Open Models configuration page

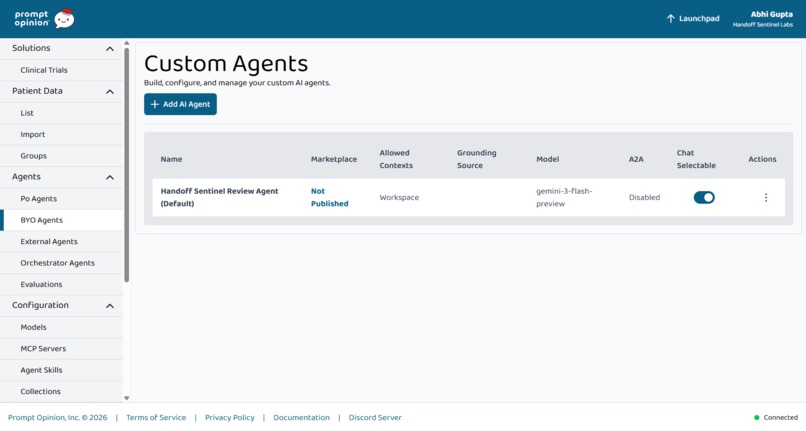[61, 327]
